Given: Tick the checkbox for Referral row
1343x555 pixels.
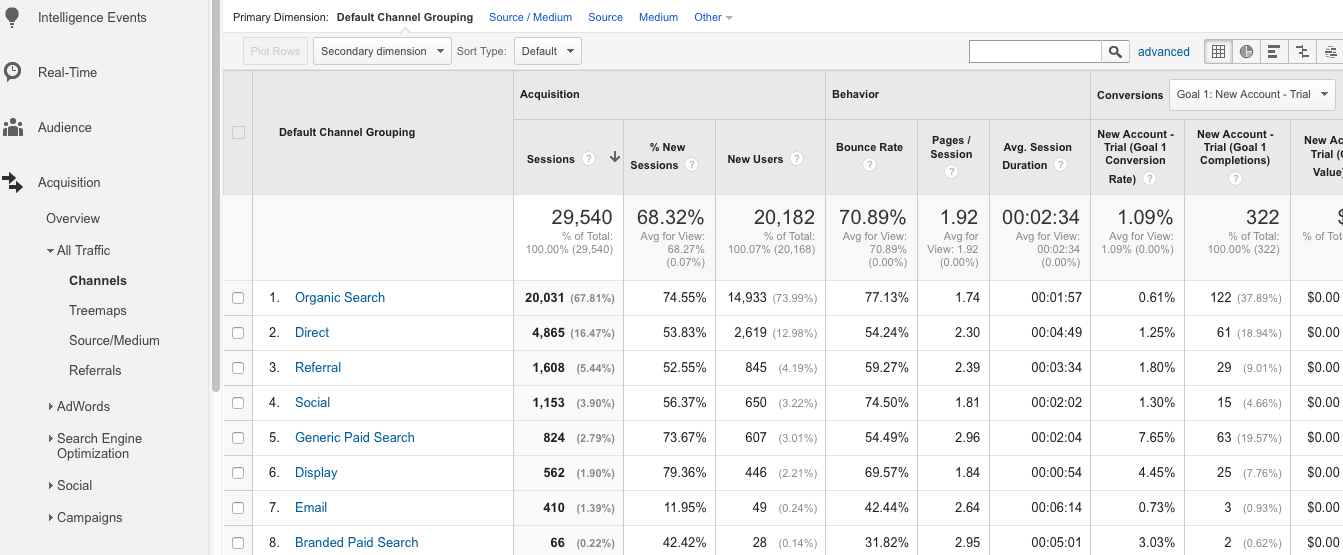Looking at the screenshot, I should tap(238, 368).
